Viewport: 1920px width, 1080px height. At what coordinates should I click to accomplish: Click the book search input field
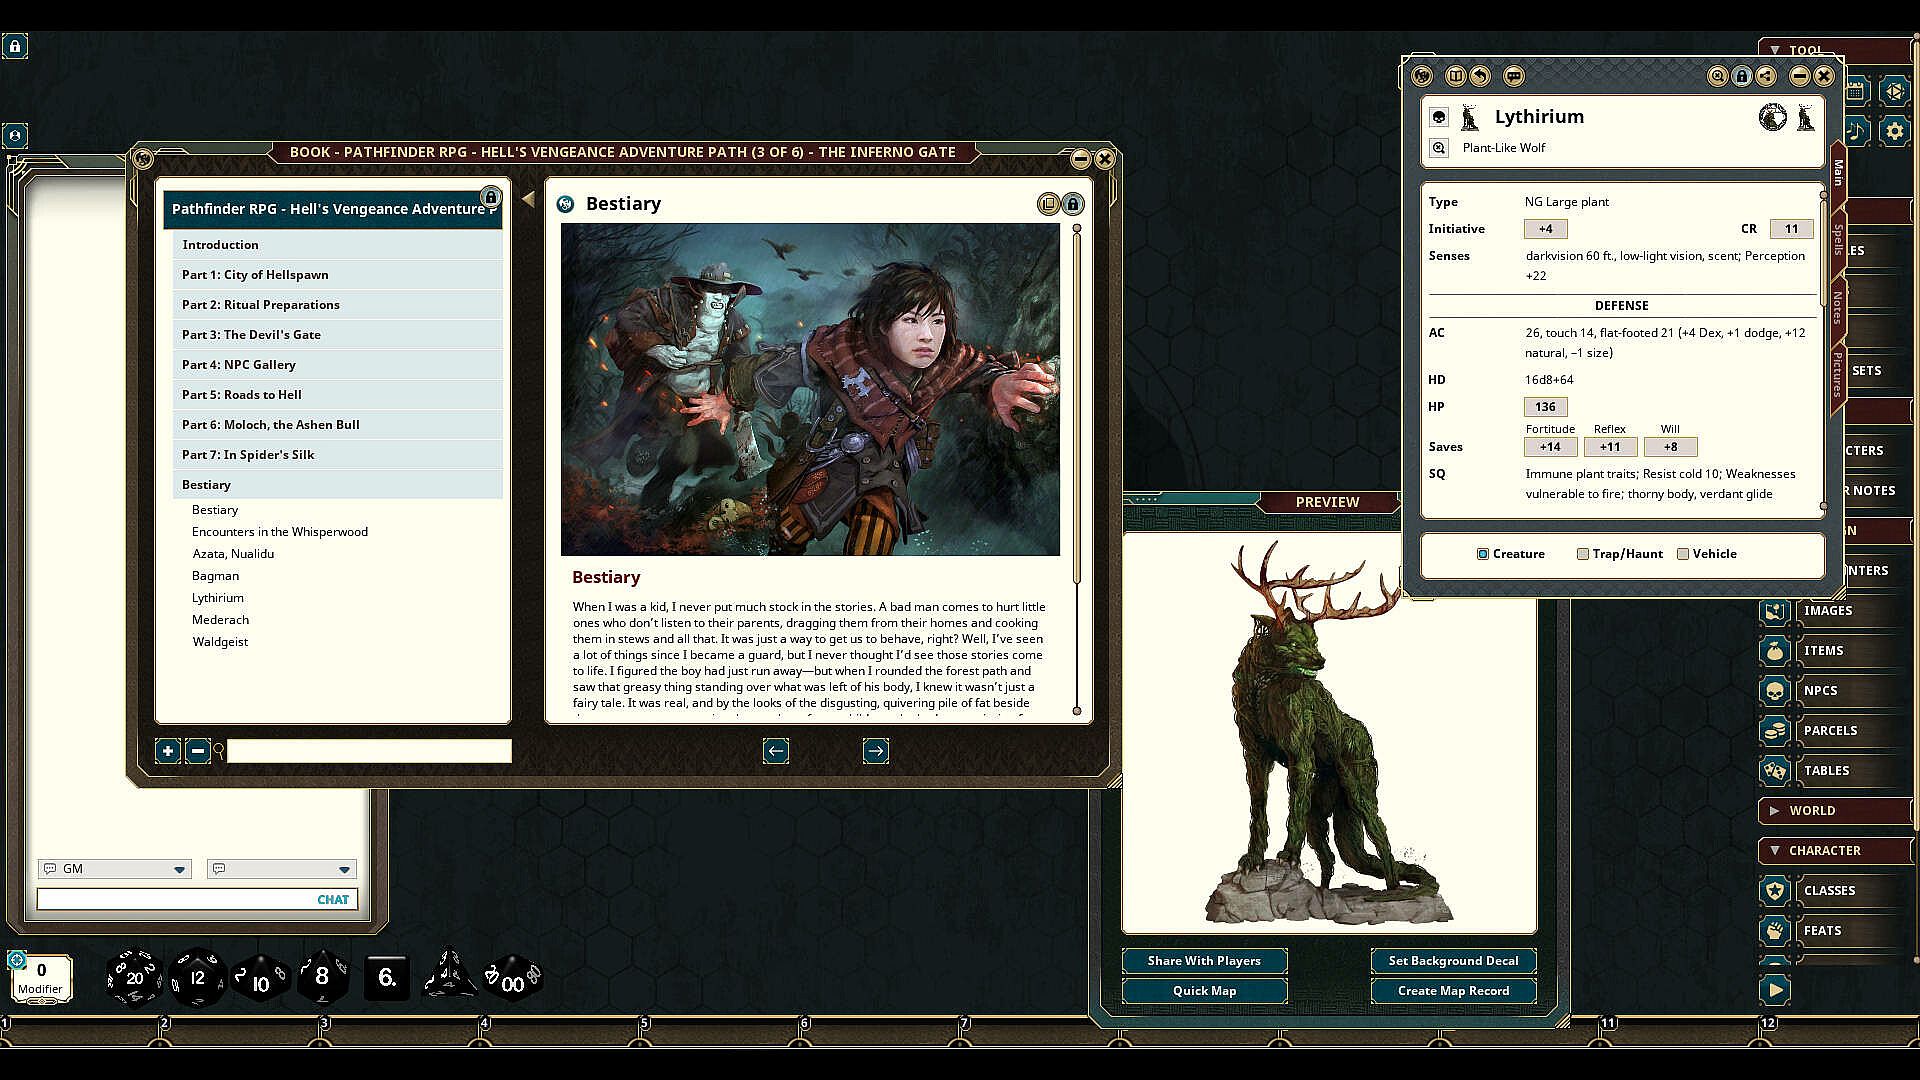coord(369,751)
